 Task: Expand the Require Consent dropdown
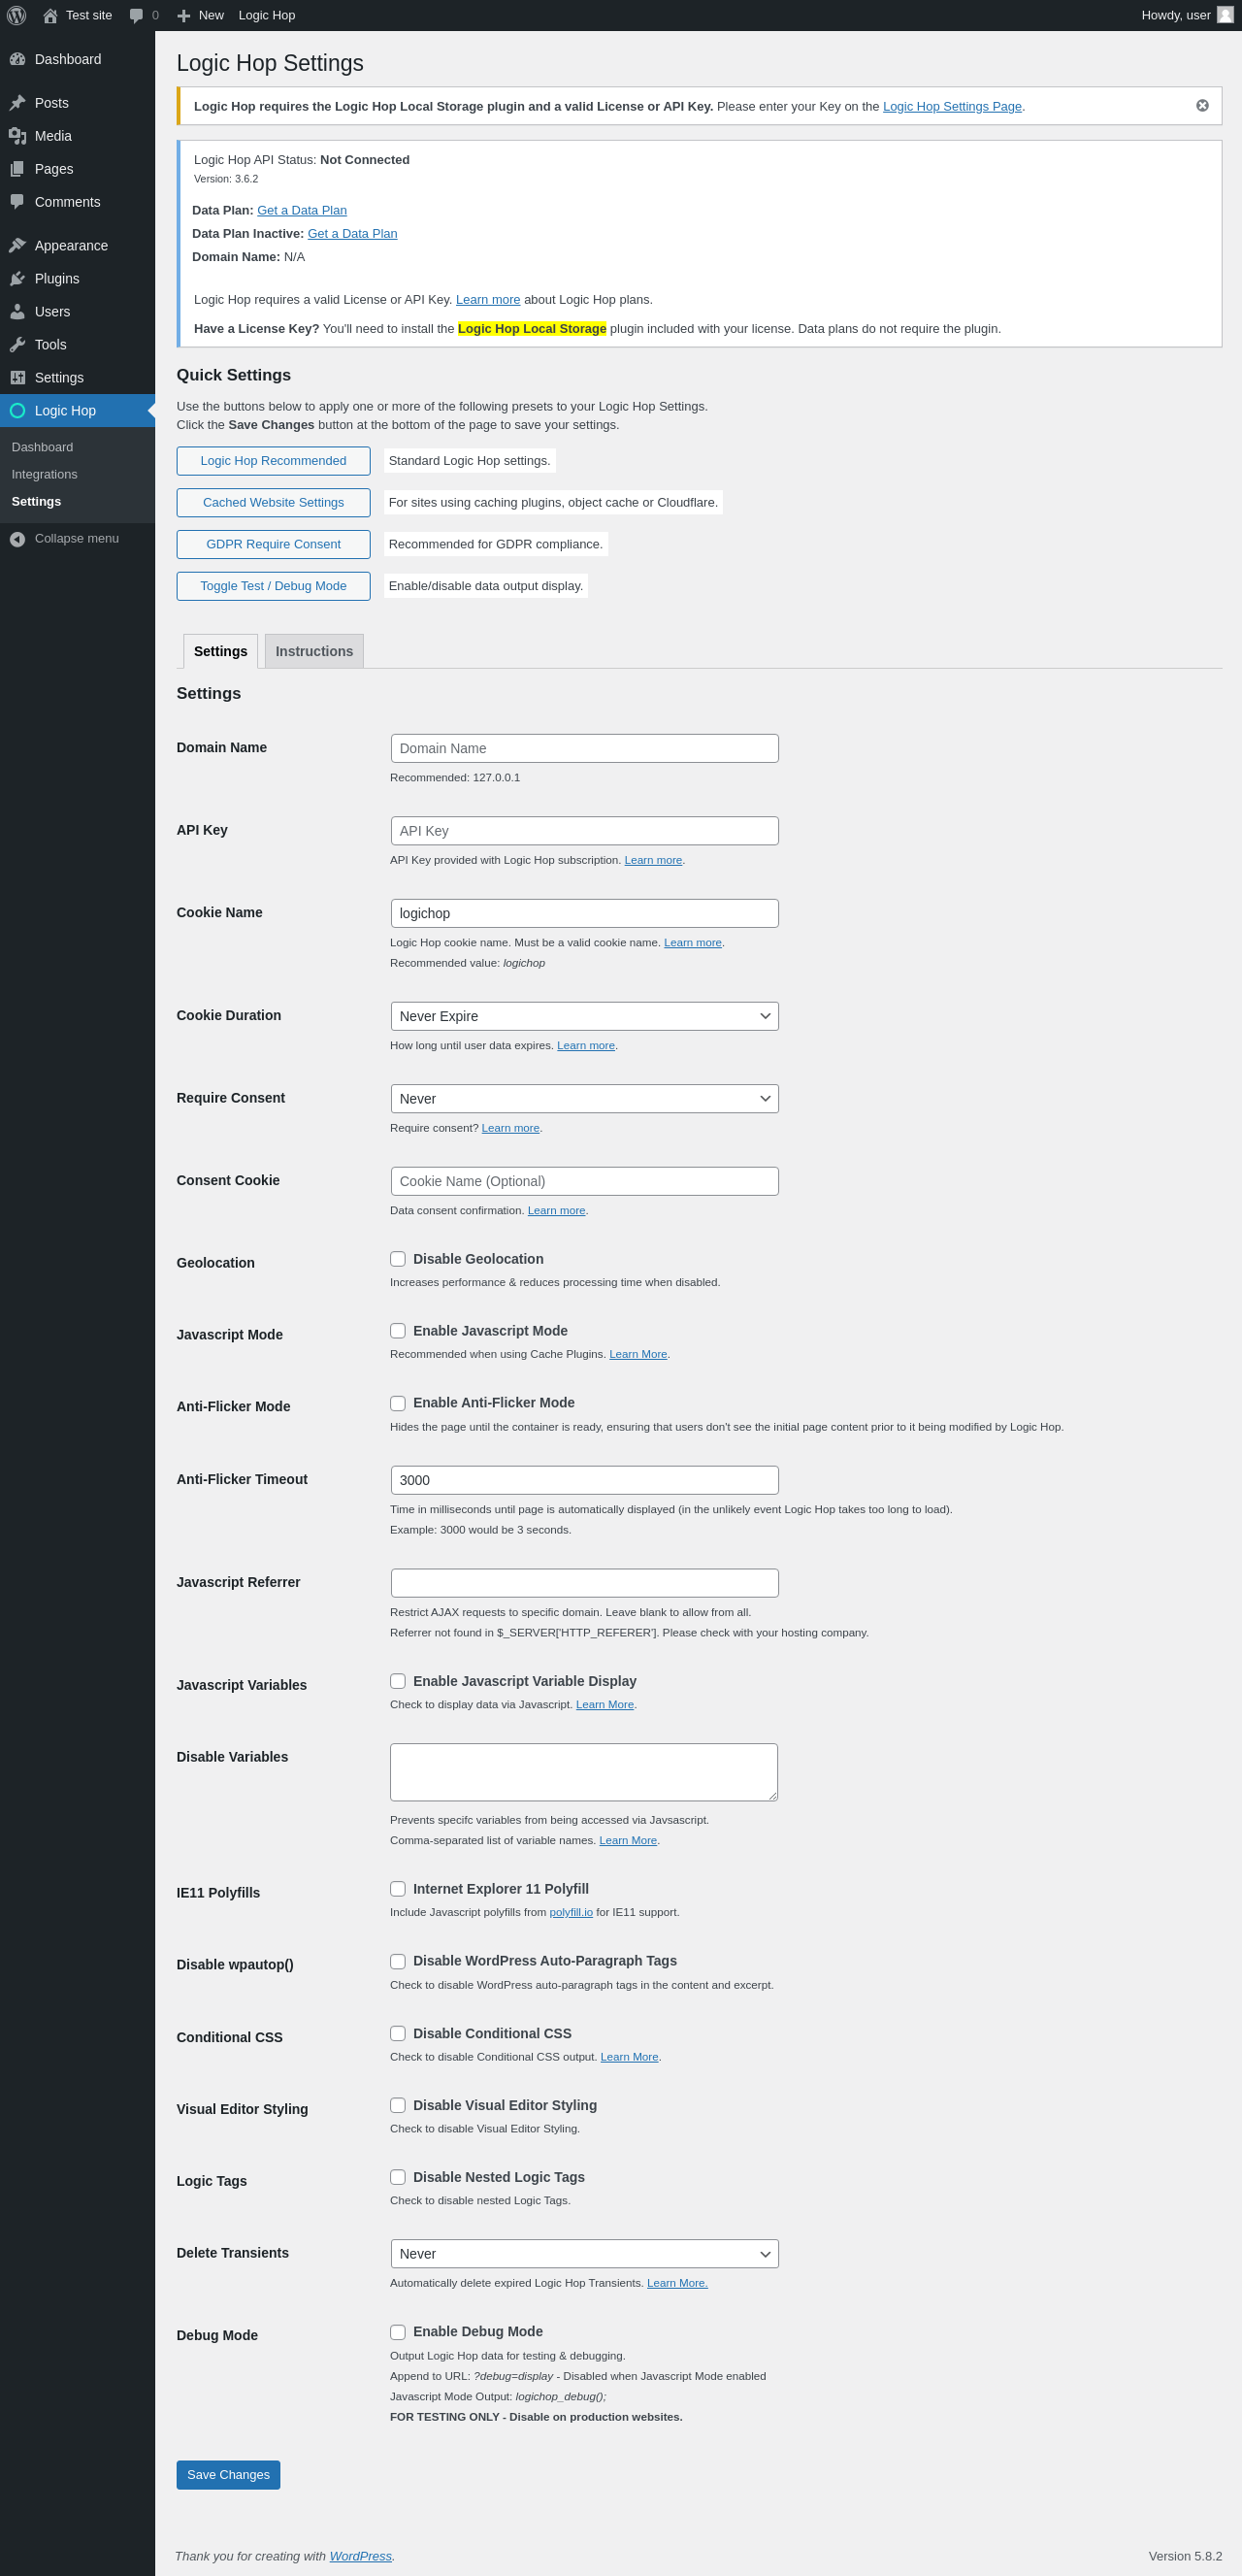click(x=585, y=1099)
